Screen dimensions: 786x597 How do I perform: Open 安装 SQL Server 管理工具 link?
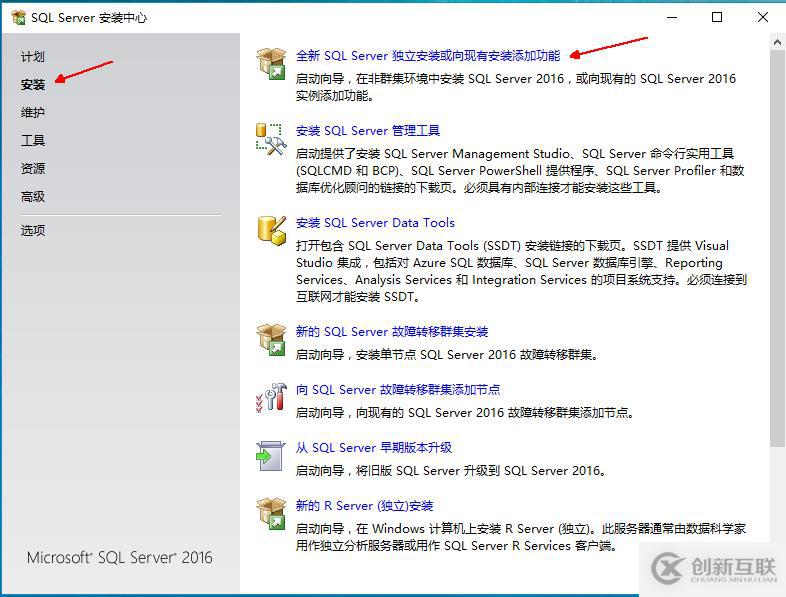pyautogui.click(x=367, y=131)
